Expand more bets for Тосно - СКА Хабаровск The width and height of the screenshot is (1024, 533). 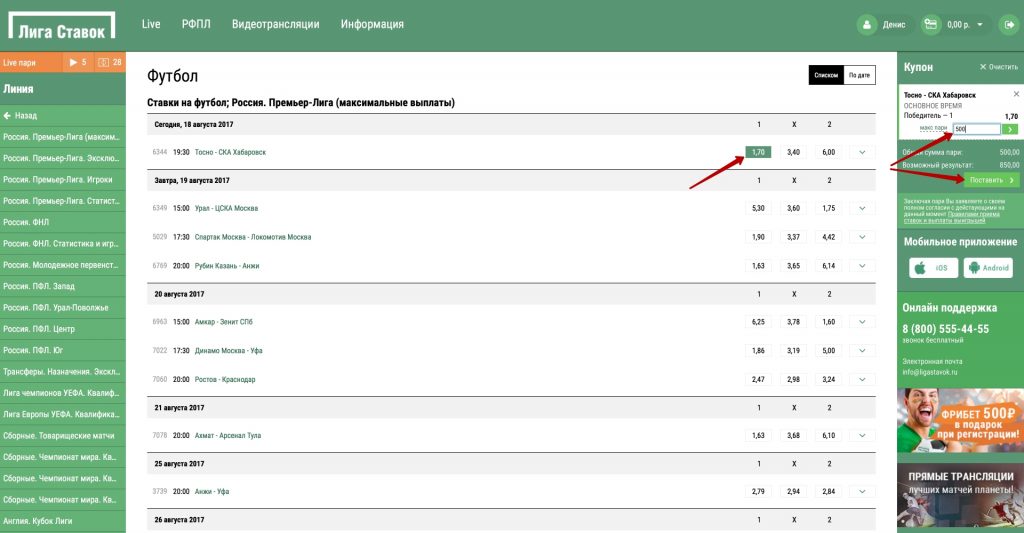(861, 152)
